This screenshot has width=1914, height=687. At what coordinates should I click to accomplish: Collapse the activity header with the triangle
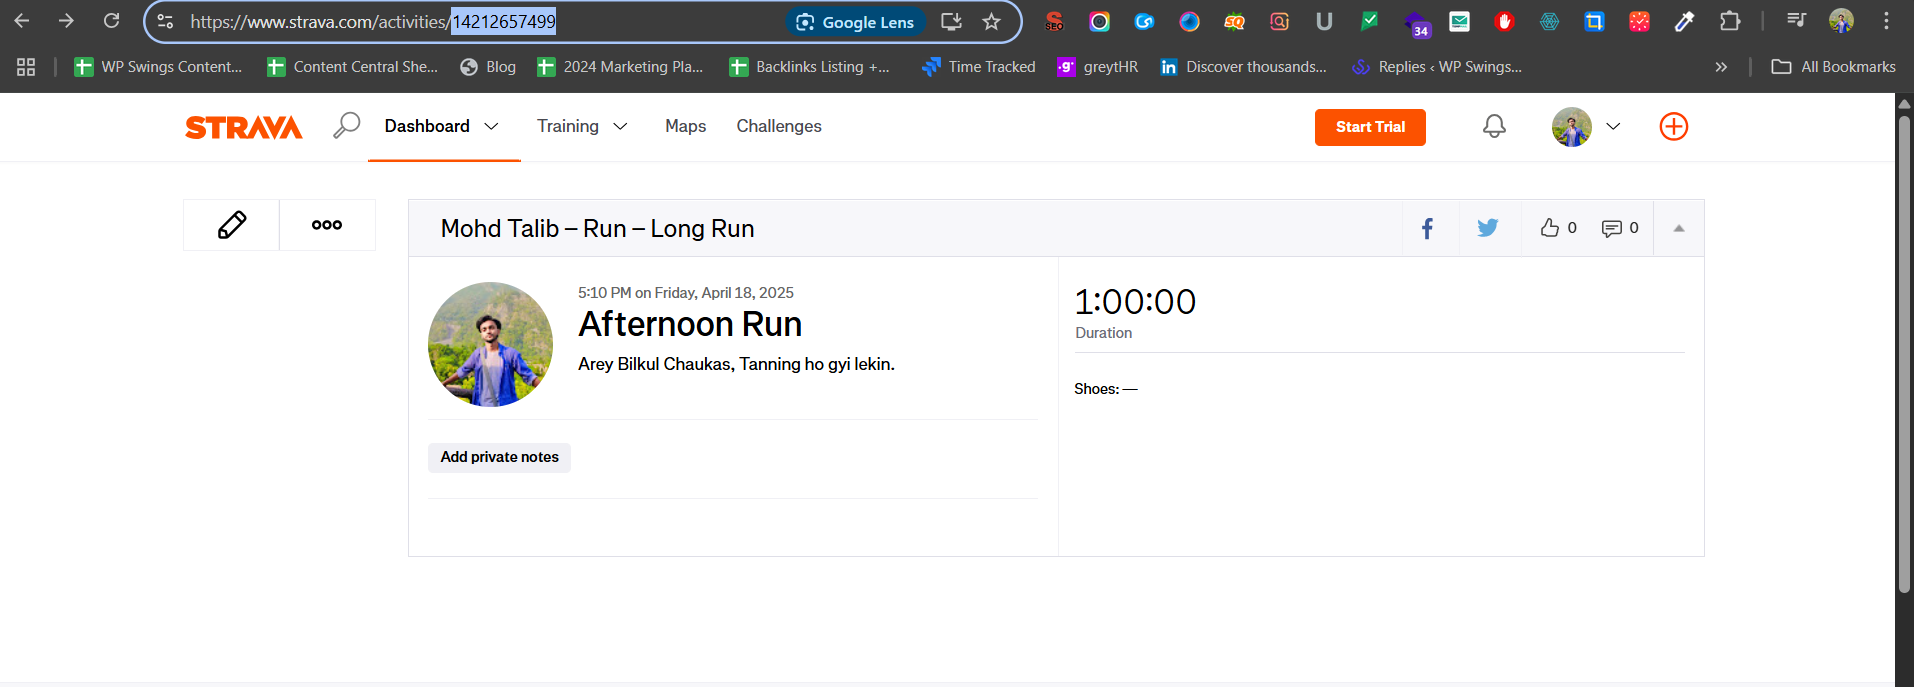1679,228
